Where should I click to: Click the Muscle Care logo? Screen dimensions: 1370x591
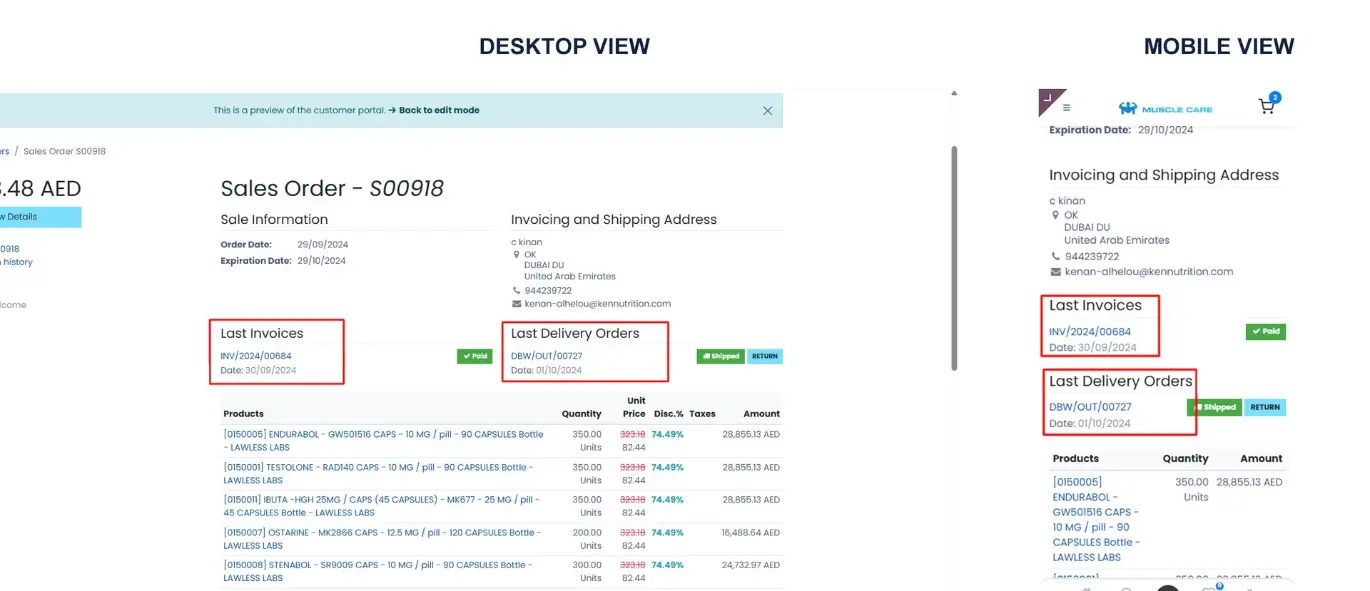coord(1165,108)
